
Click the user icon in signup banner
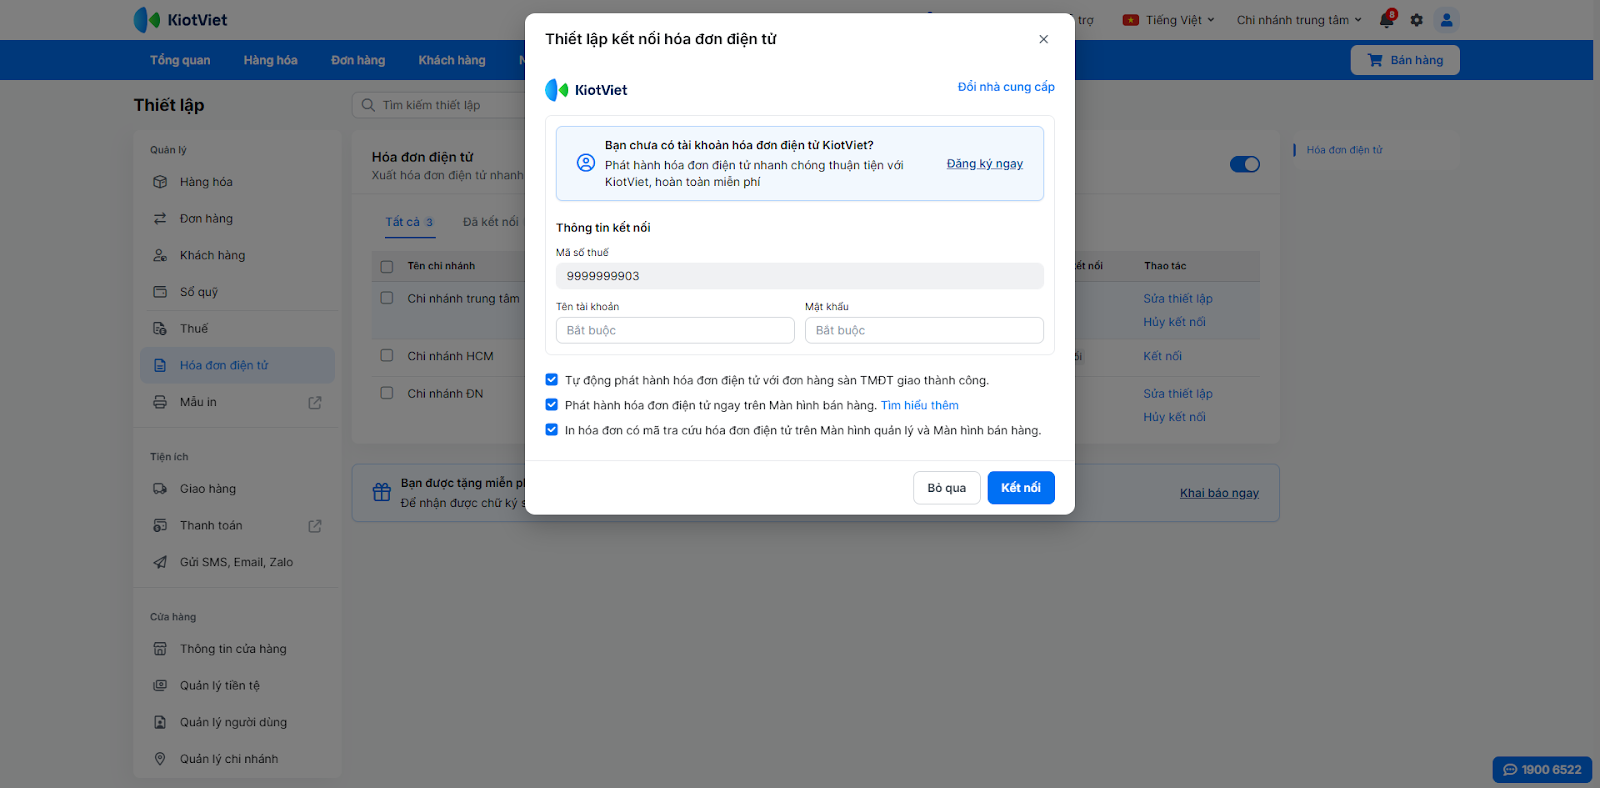click(x=586, y=163)
